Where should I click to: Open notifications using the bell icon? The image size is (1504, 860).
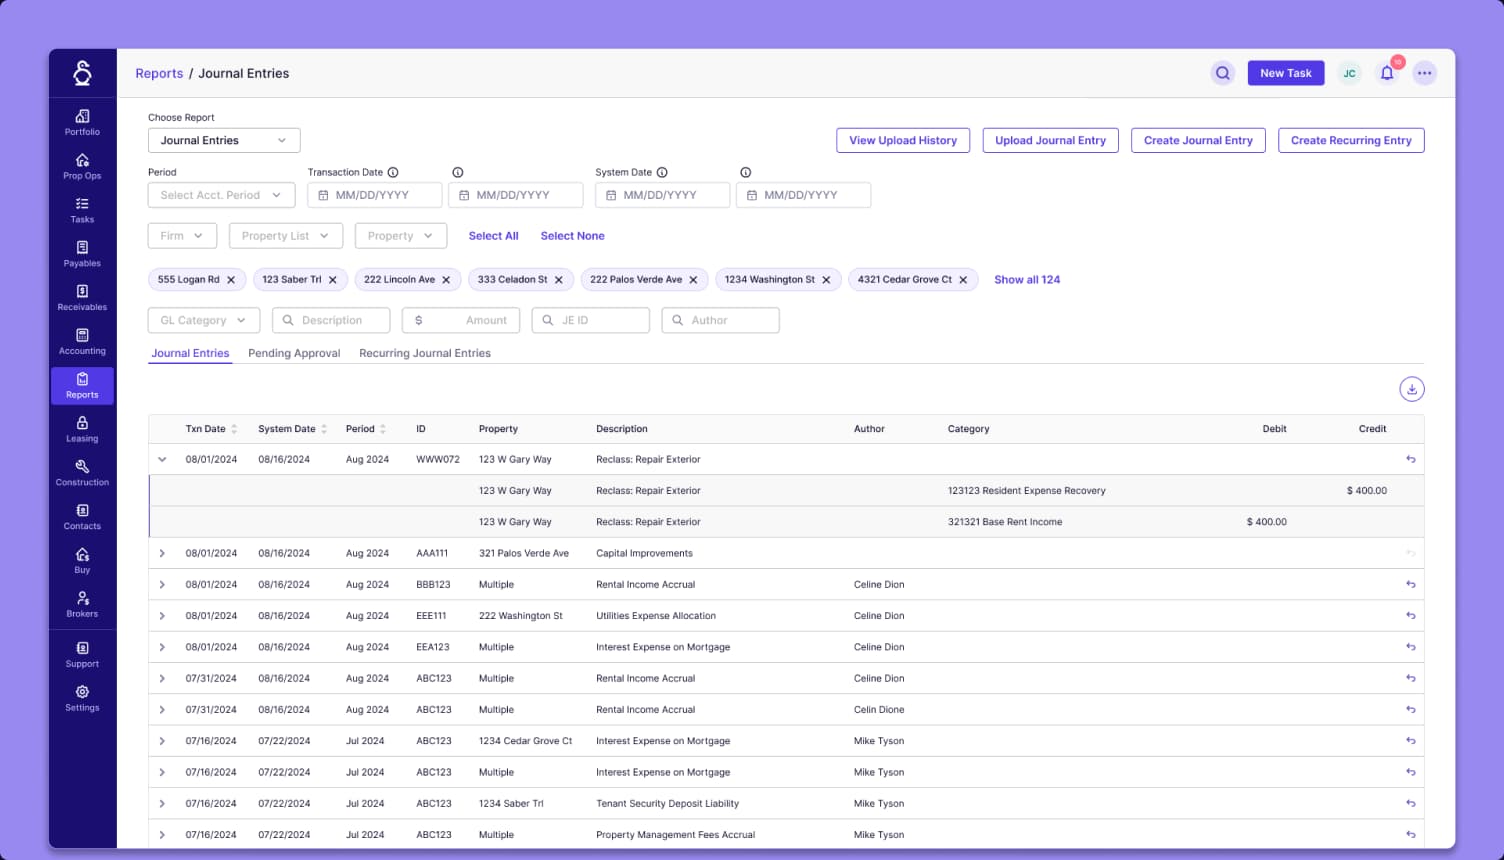point(1387,73)
